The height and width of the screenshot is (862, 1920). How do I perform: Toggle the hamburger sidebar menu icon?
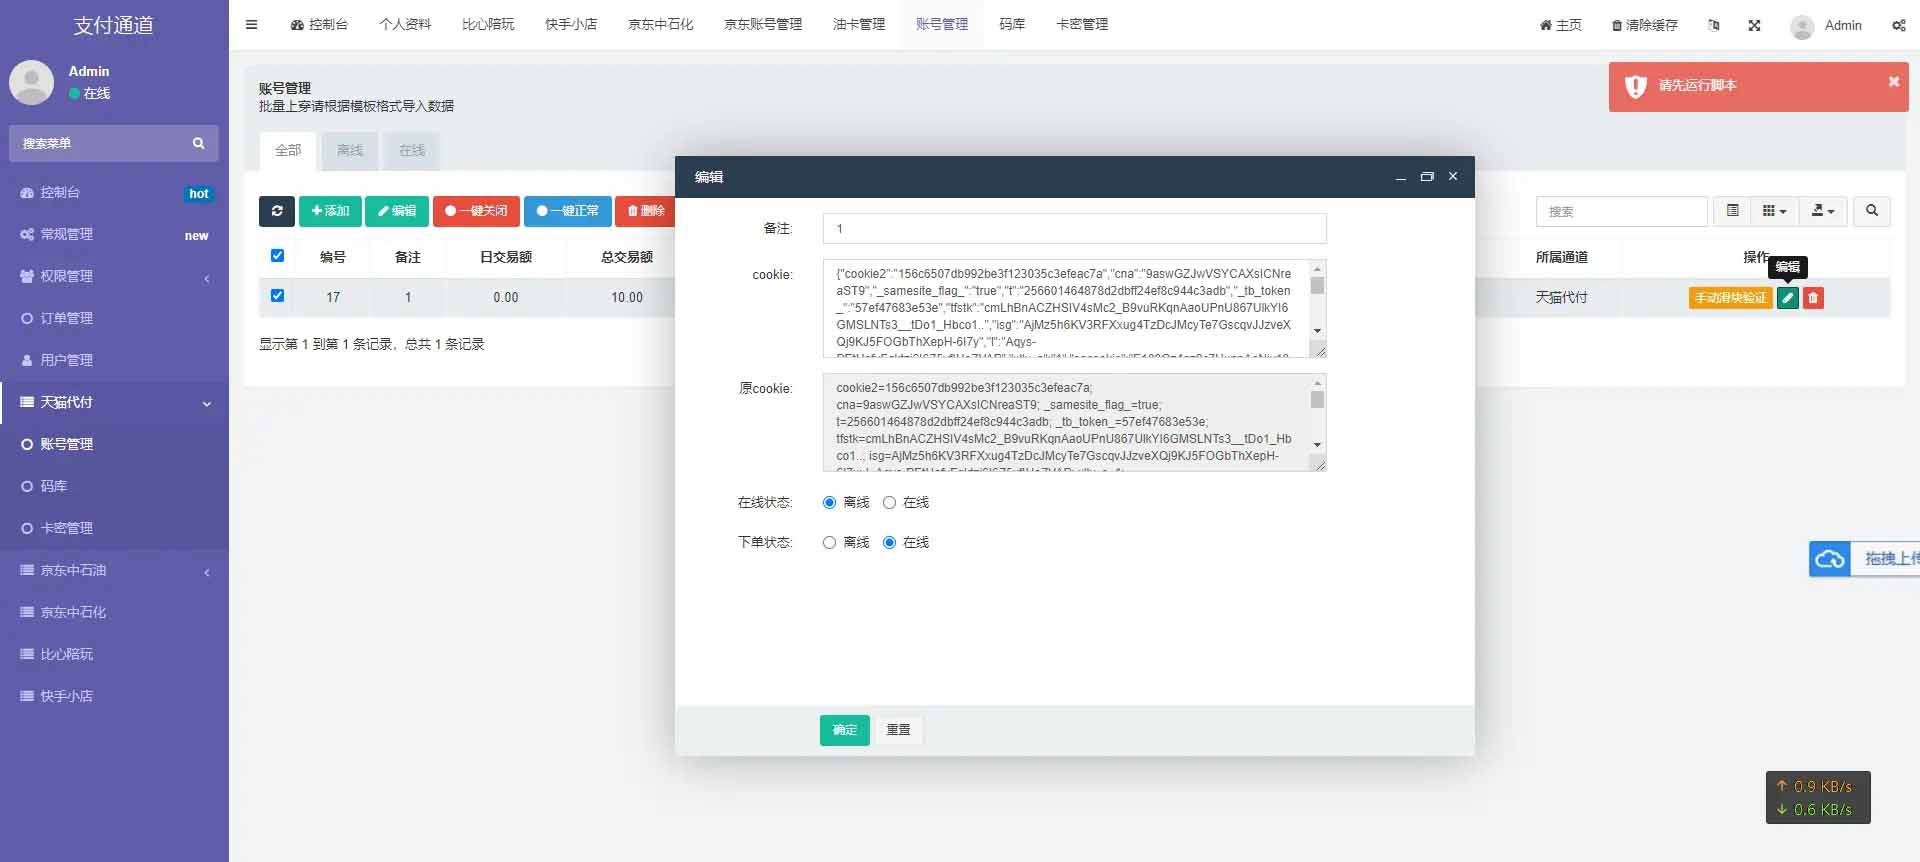point(252,25)
